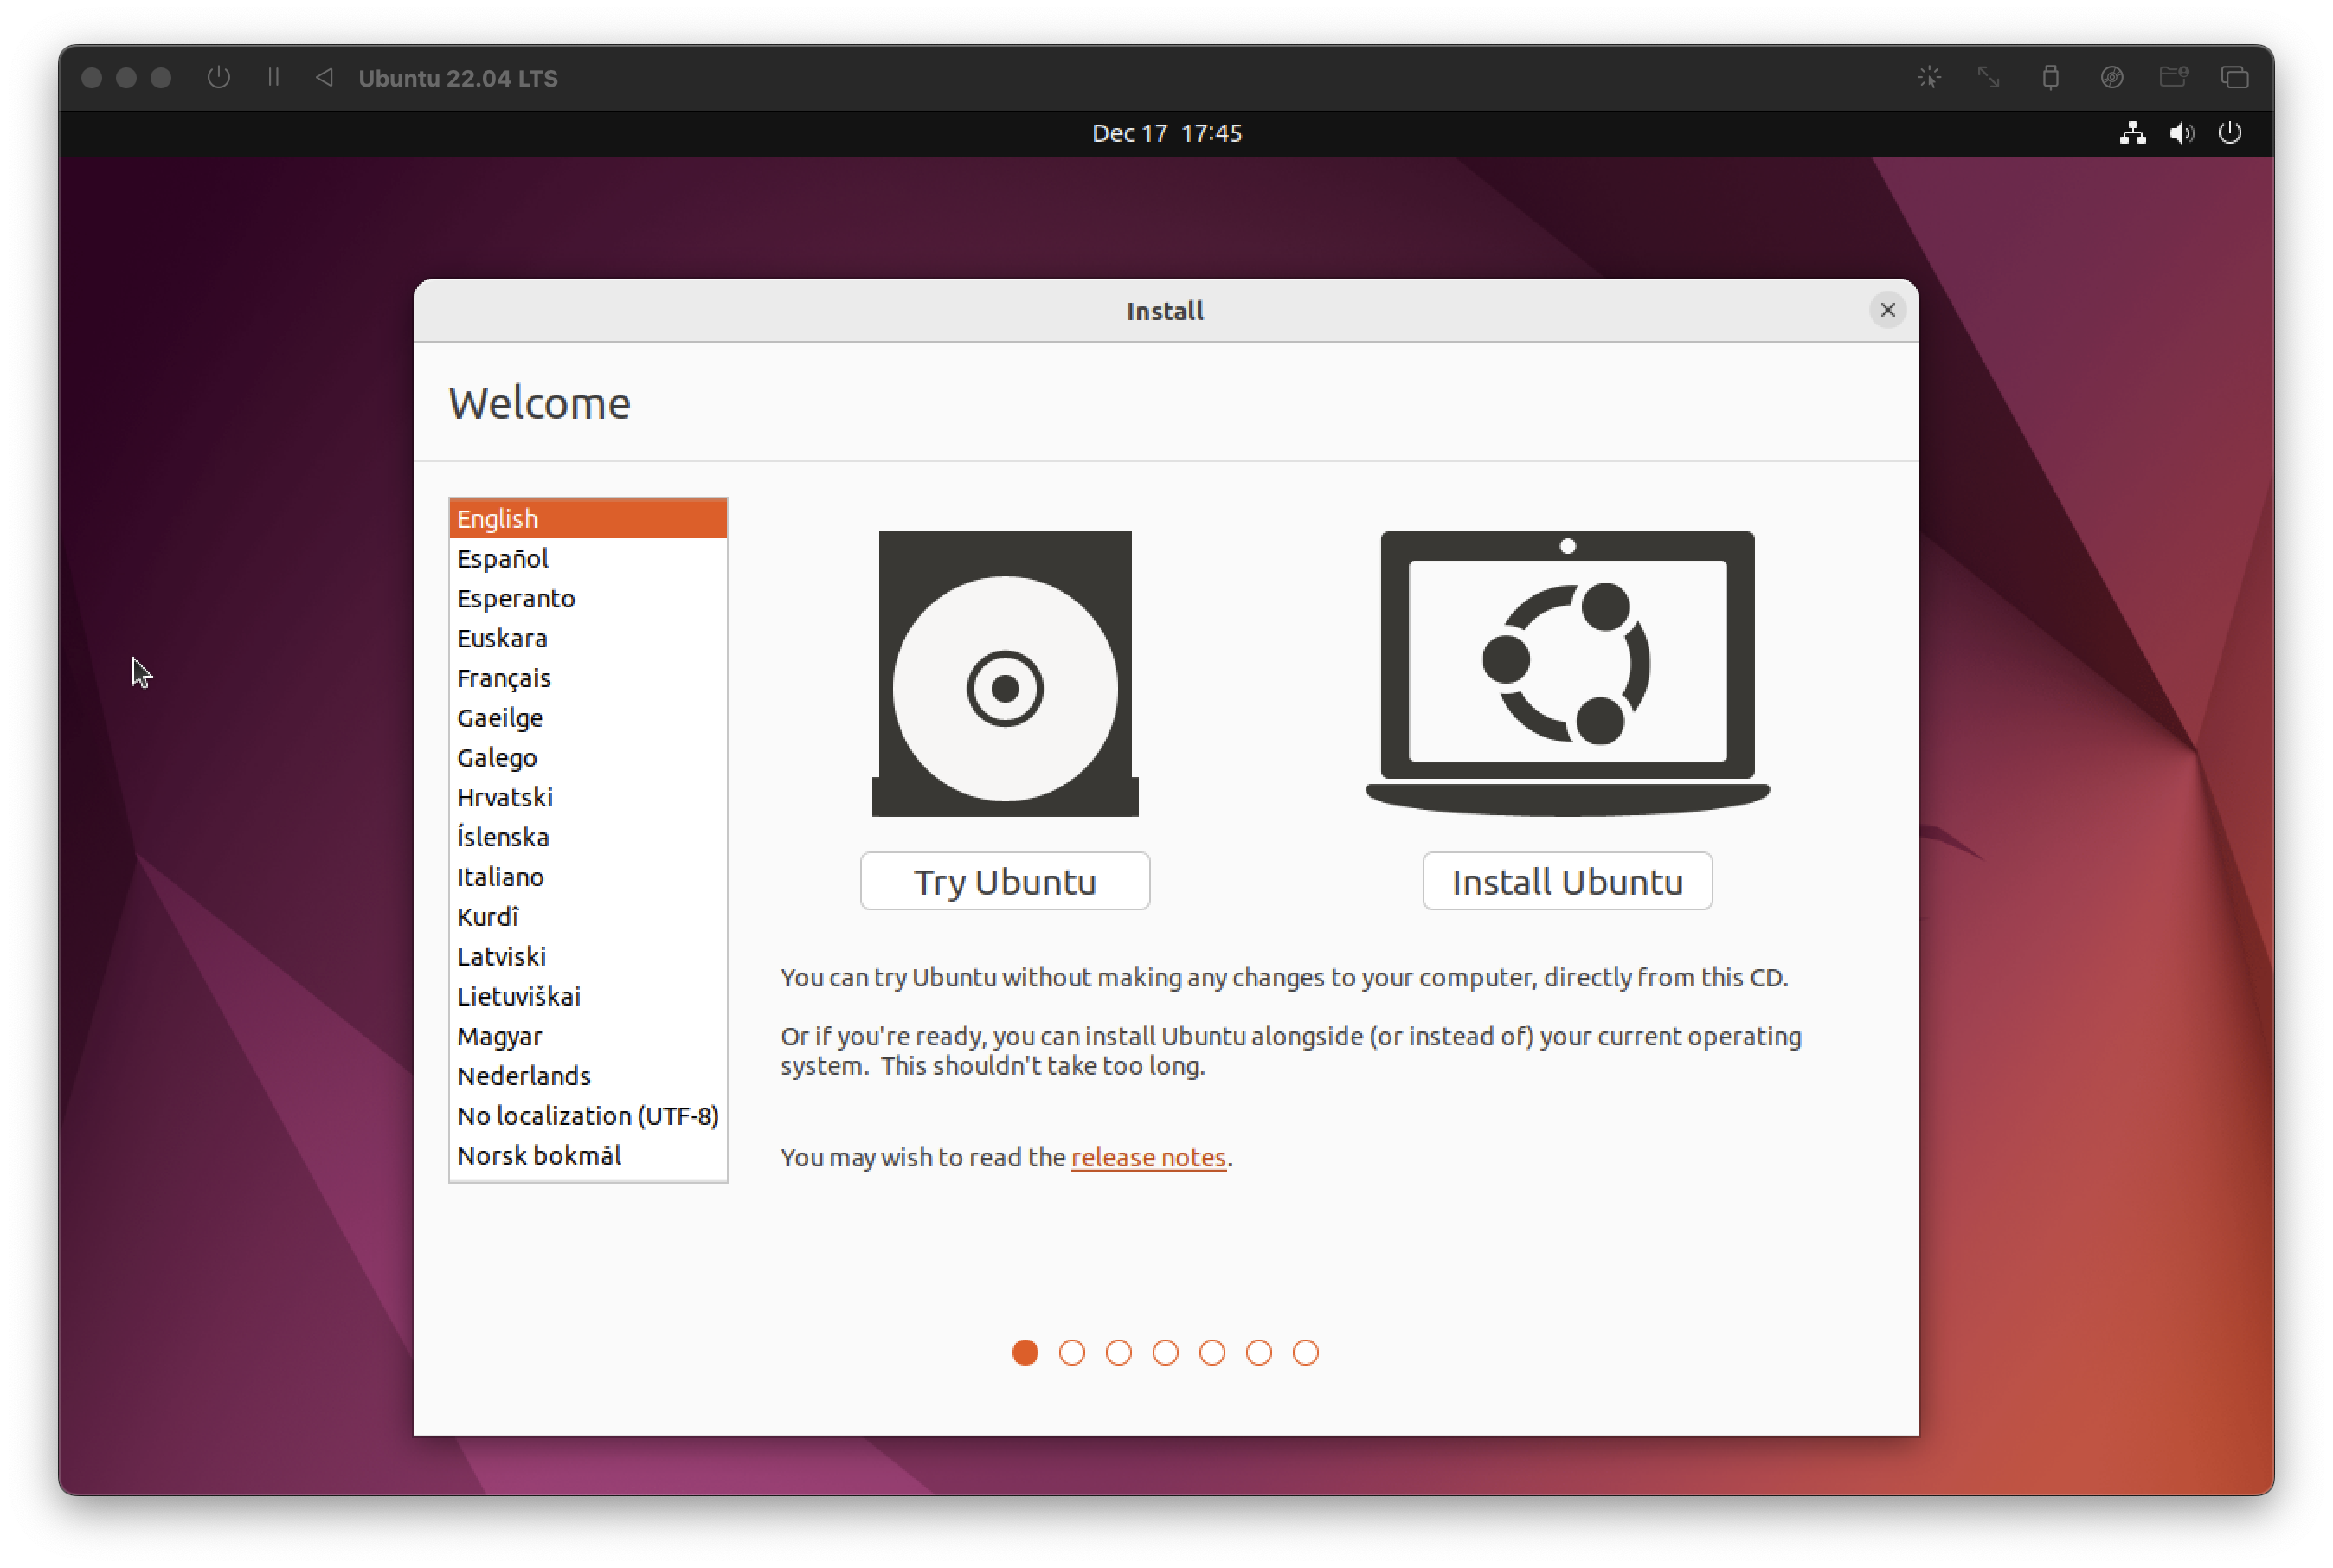Pause the virtual machine

[x=273, y=77]
